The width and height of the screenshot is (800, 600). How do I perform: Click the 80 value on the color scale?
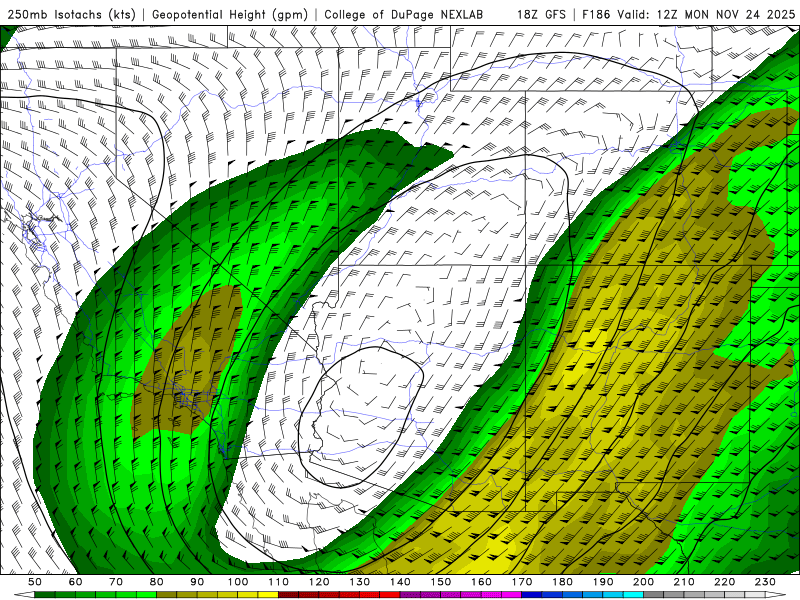157,582
